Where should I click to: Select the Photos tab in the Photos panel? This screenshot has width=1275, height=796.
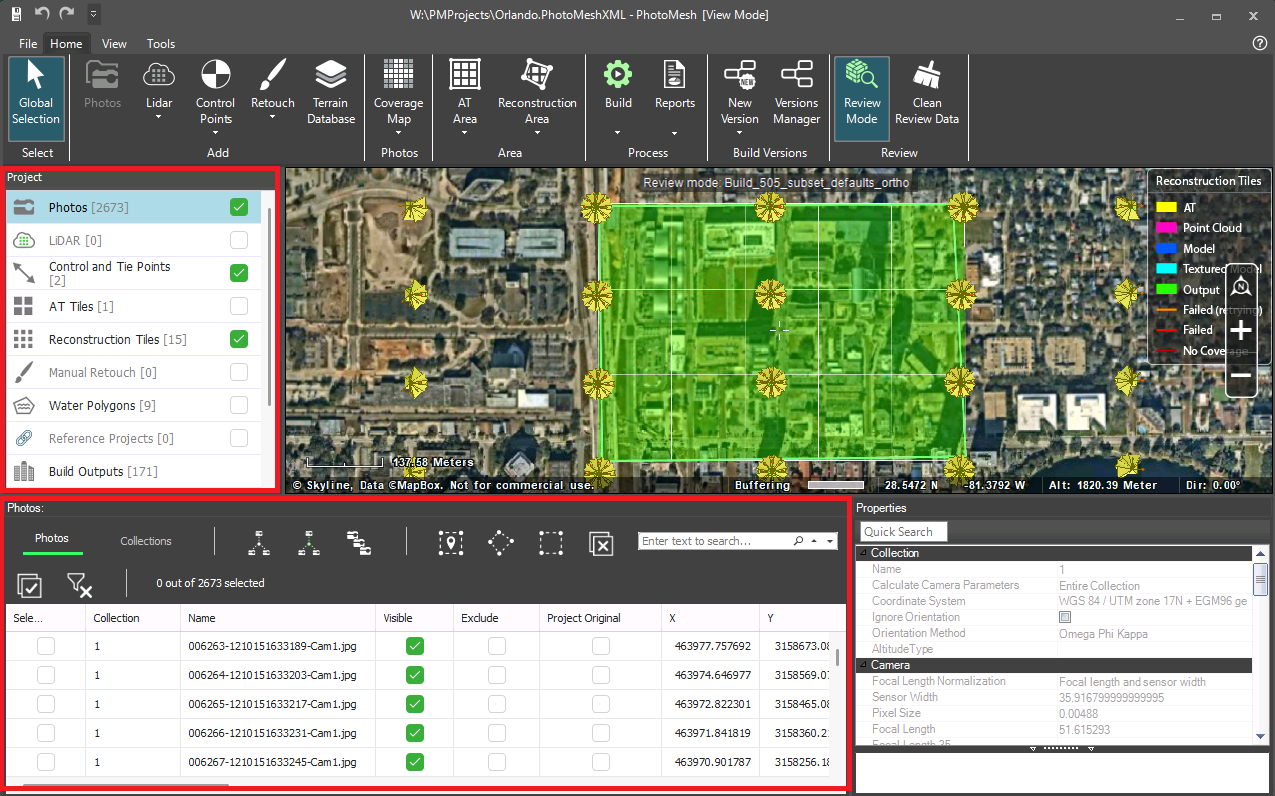(52, 539)
